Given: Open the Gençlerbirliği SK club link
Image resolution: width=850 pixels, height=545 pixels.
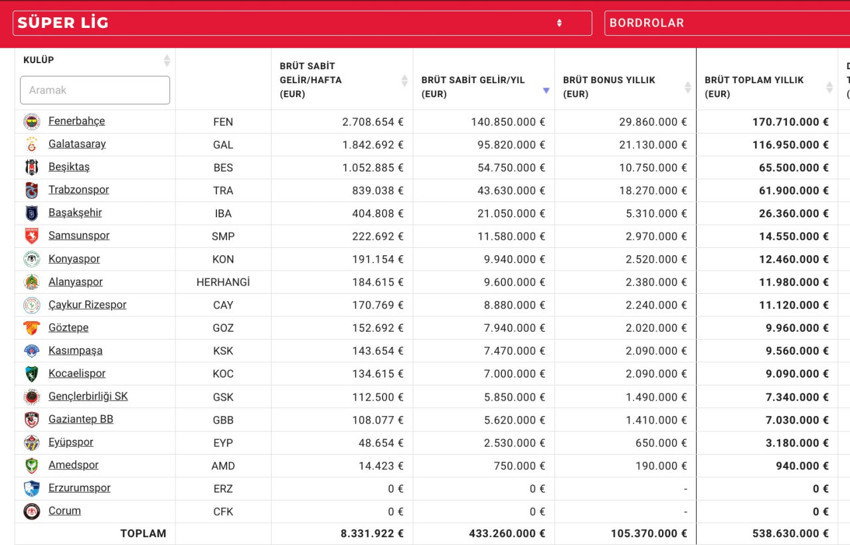Looking at the screenshot, I should (x=88, y=396).
